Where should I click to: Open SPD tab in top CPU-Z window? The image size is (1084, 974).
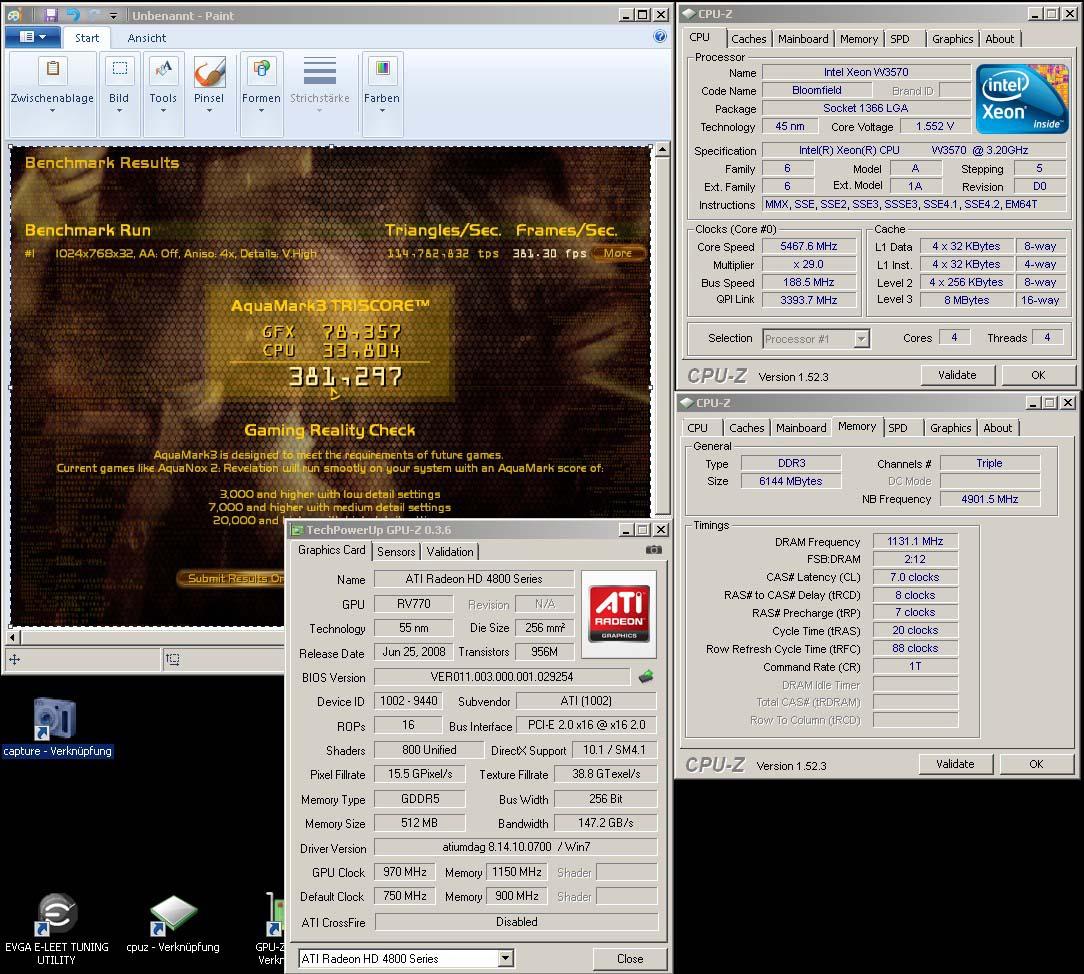click(x=899, y=39)
